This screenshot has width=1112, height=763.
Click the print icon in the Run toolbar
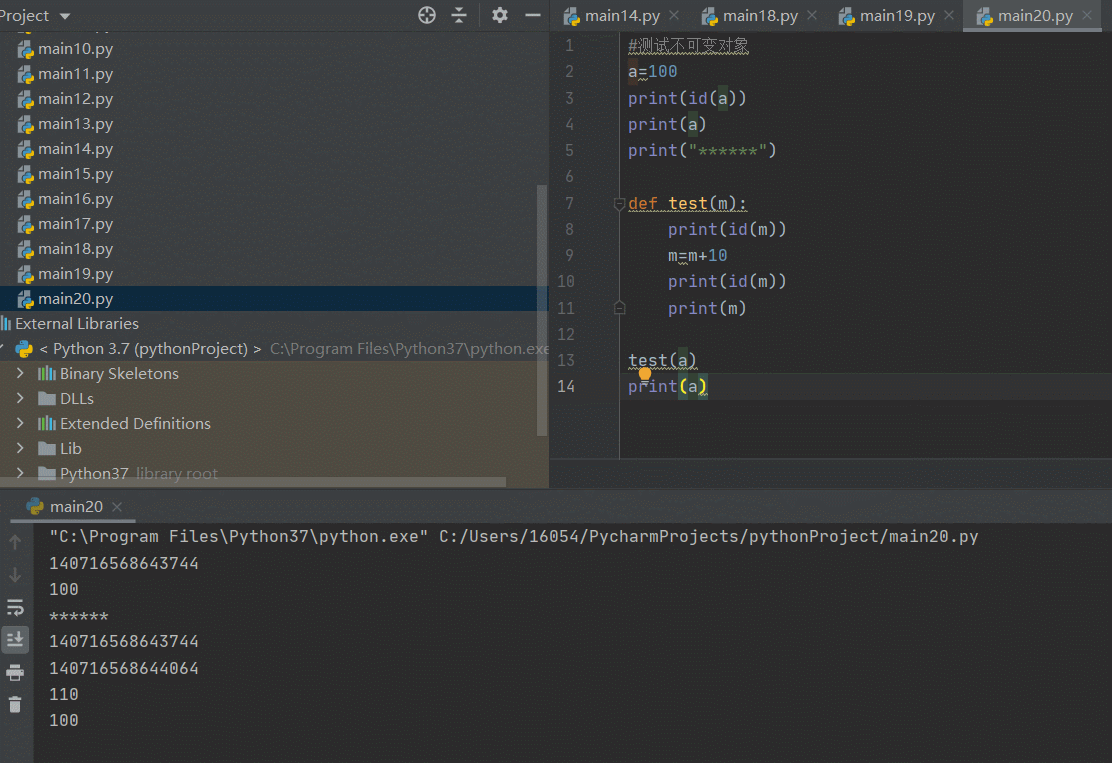15,672
